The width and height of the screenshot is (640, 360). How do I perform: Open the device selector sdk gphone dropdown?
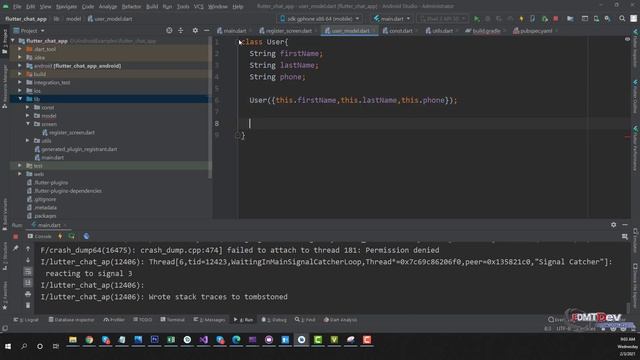pyautogui.click(x=320, y=19)
